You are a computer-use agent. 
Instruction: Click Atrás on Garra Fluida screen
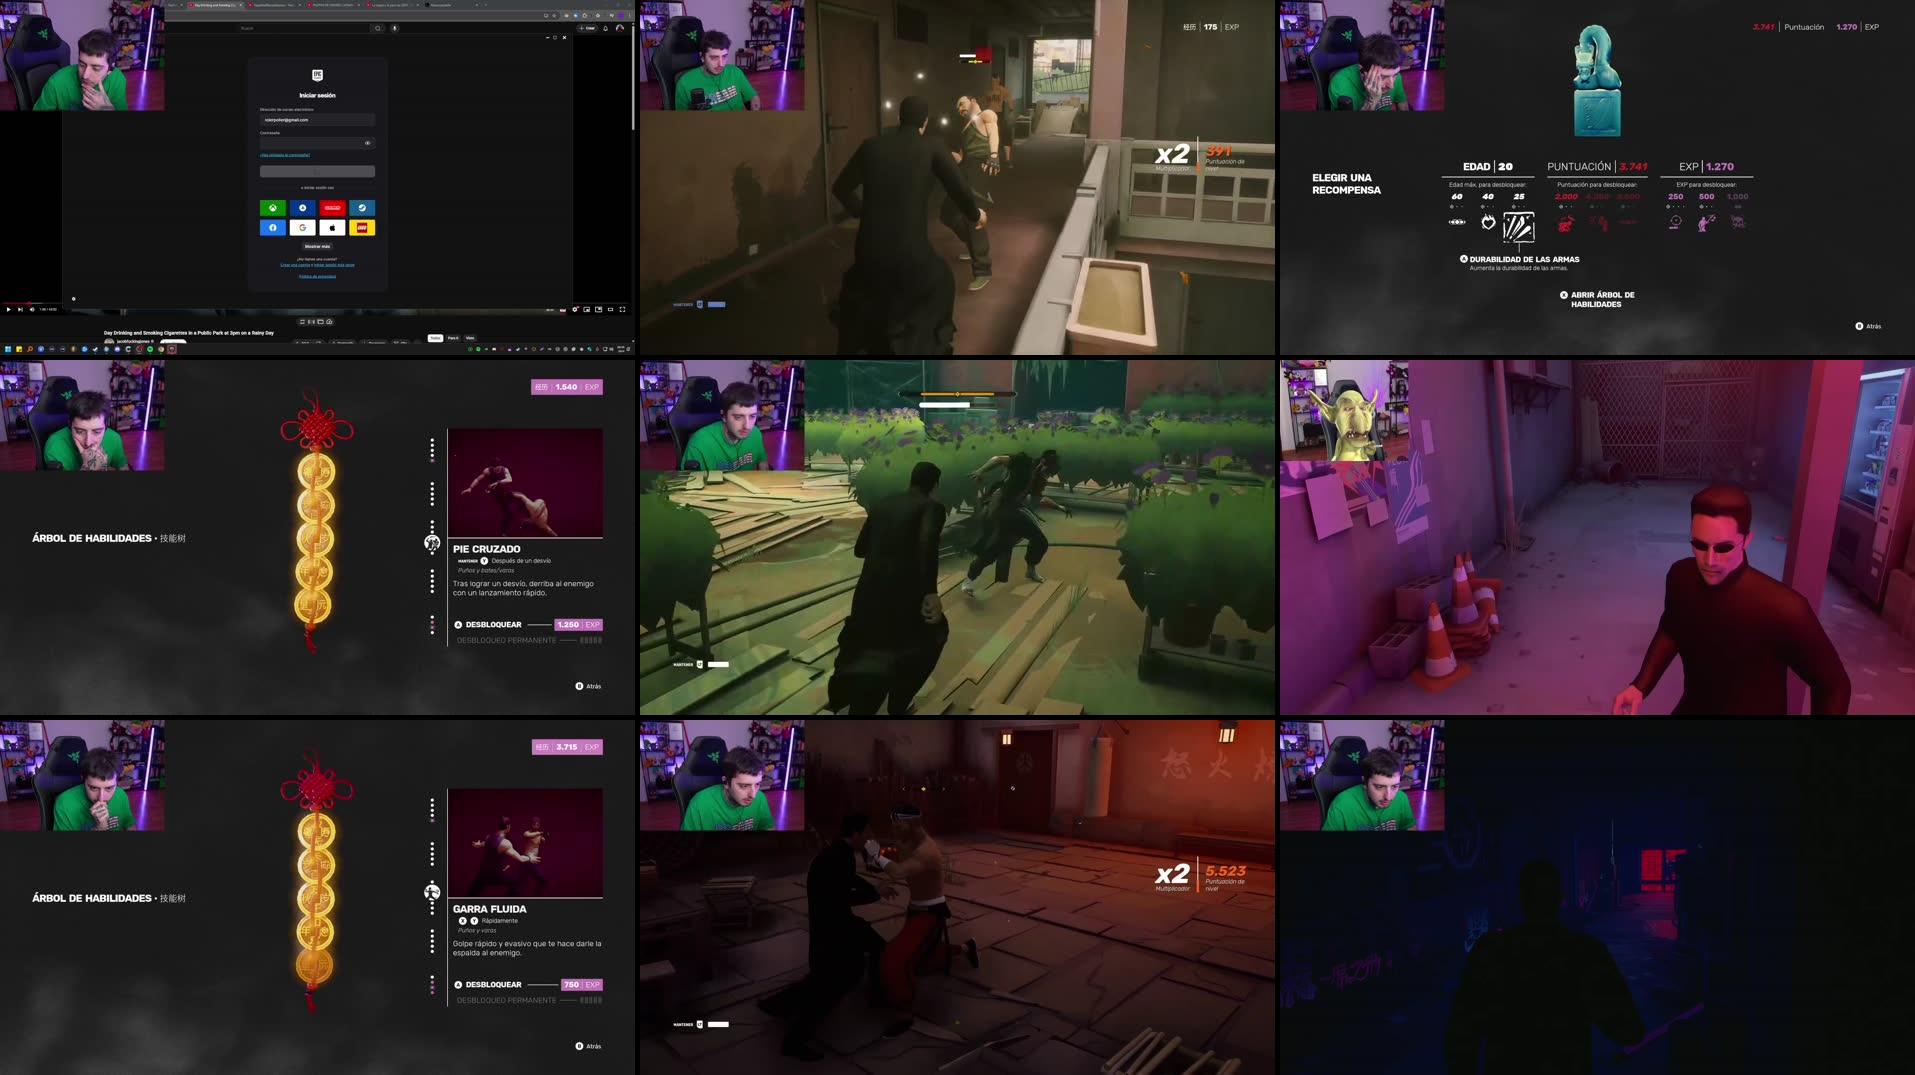coord(588,1046)
